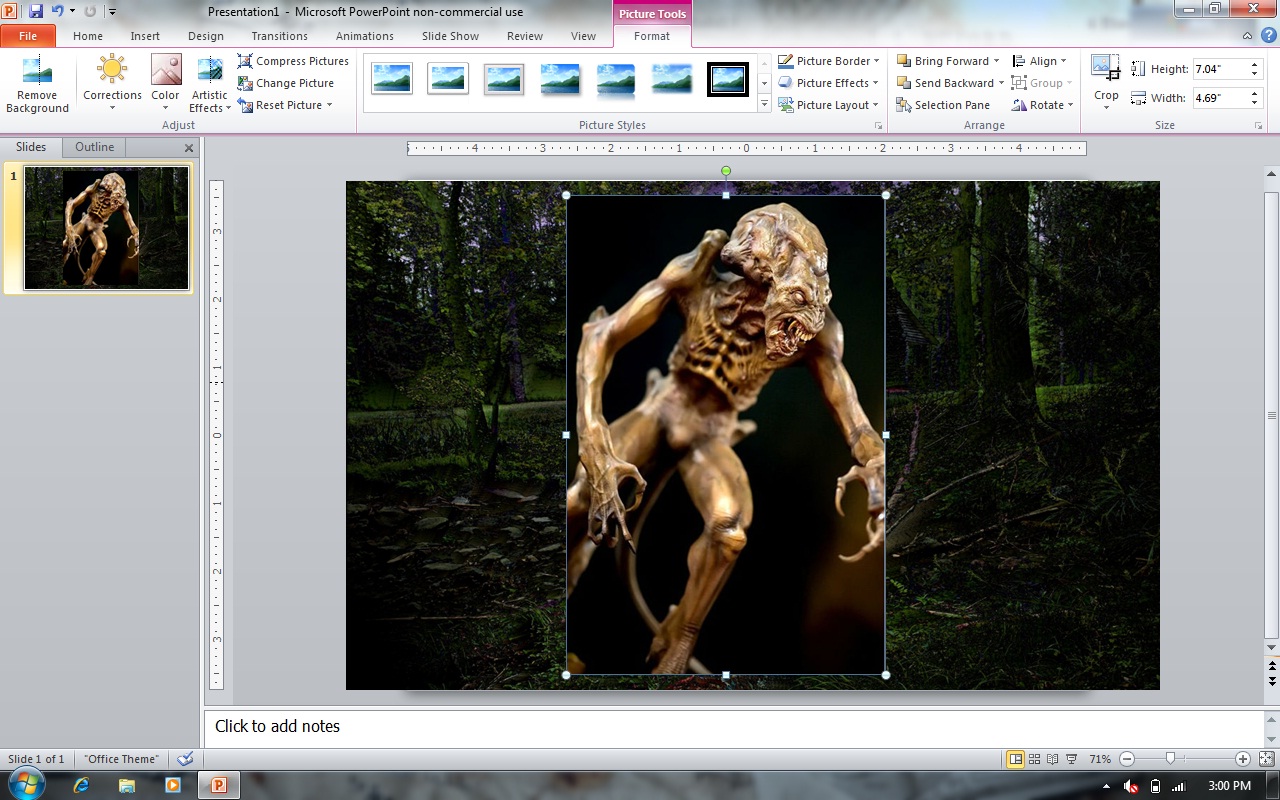Click the Height value field
This screenshot has height=800, width=1280.
tap(1219, 69)
